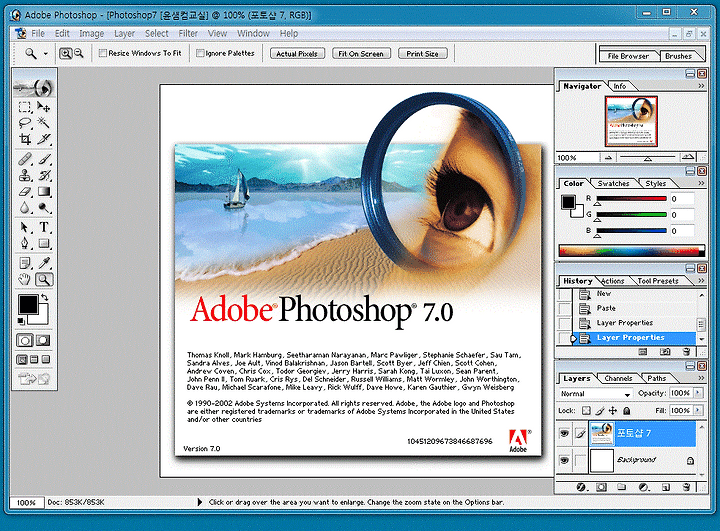The width and height of the screenshot is (720, 531).
Task: Delete current layer with Layers trash icon
Action: point(686,487)
